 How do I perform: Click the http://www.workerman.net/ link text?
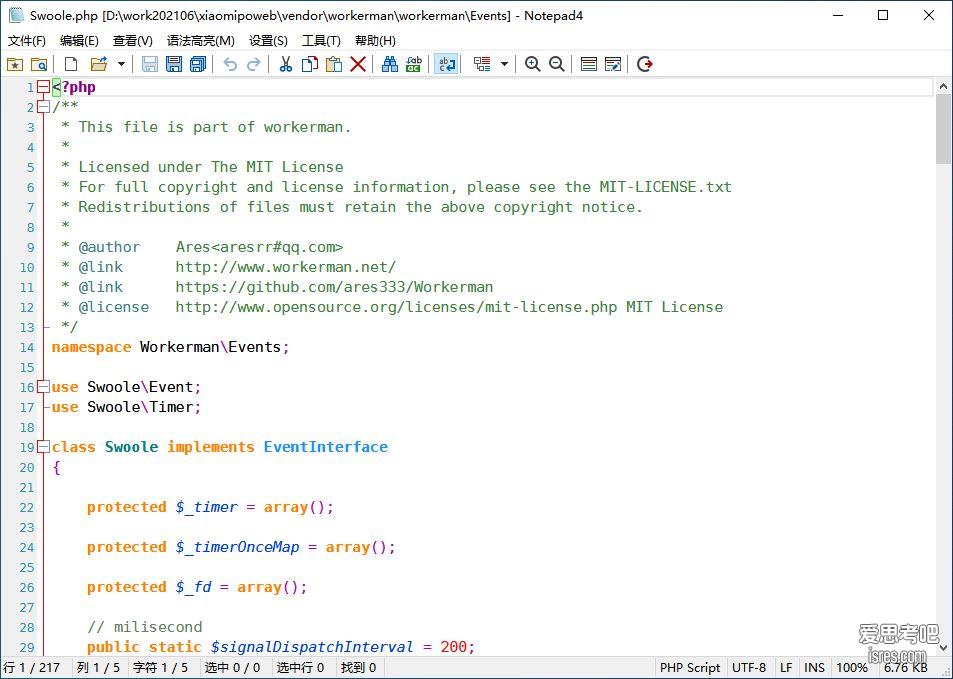click(x=286, y=267)
